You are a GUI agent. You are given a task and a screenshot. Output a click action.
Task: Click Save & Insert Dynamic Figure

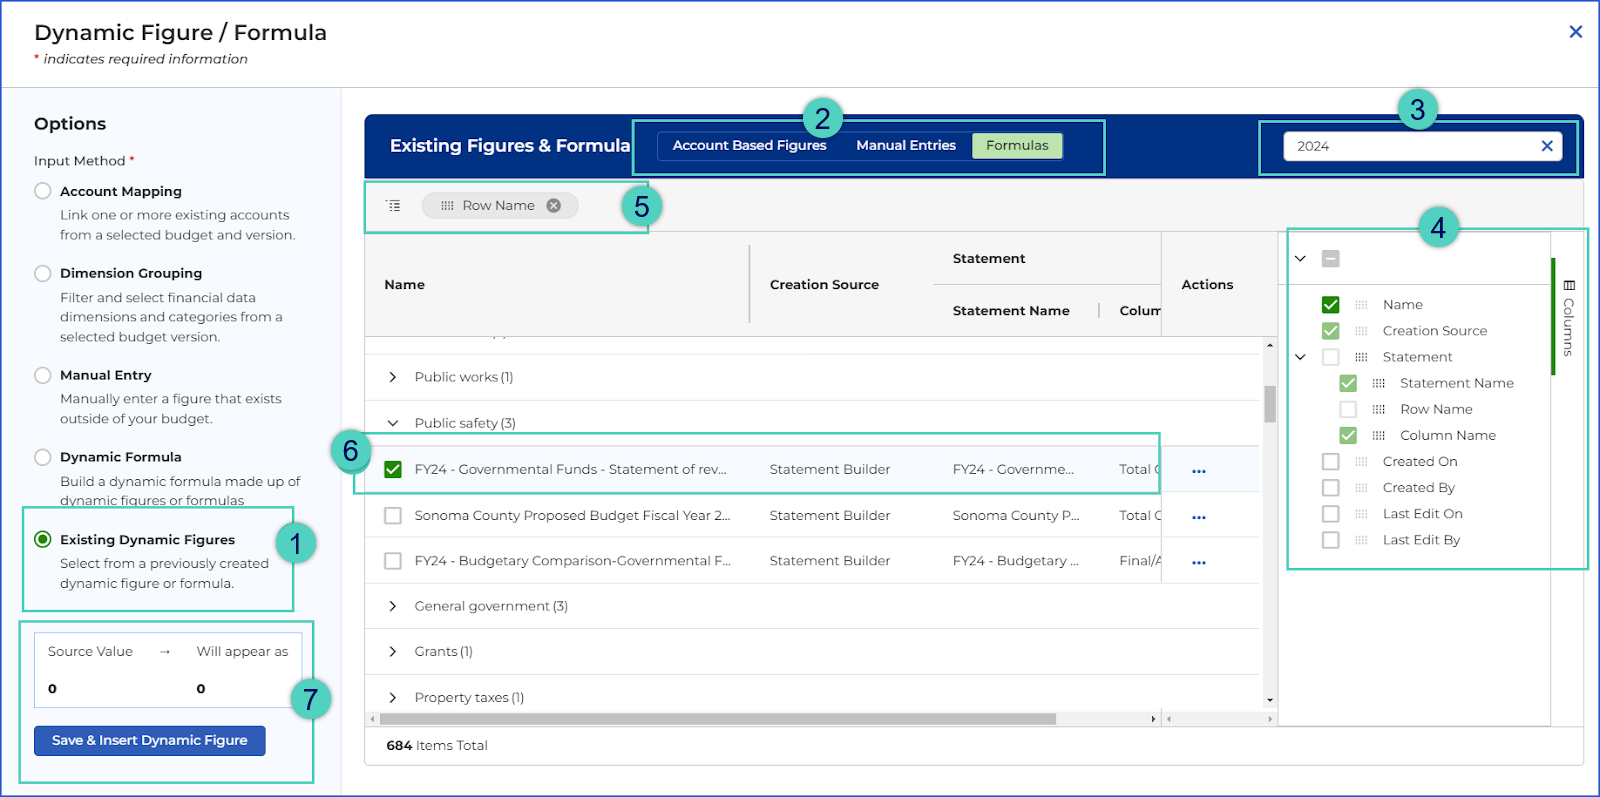[150, 740]
